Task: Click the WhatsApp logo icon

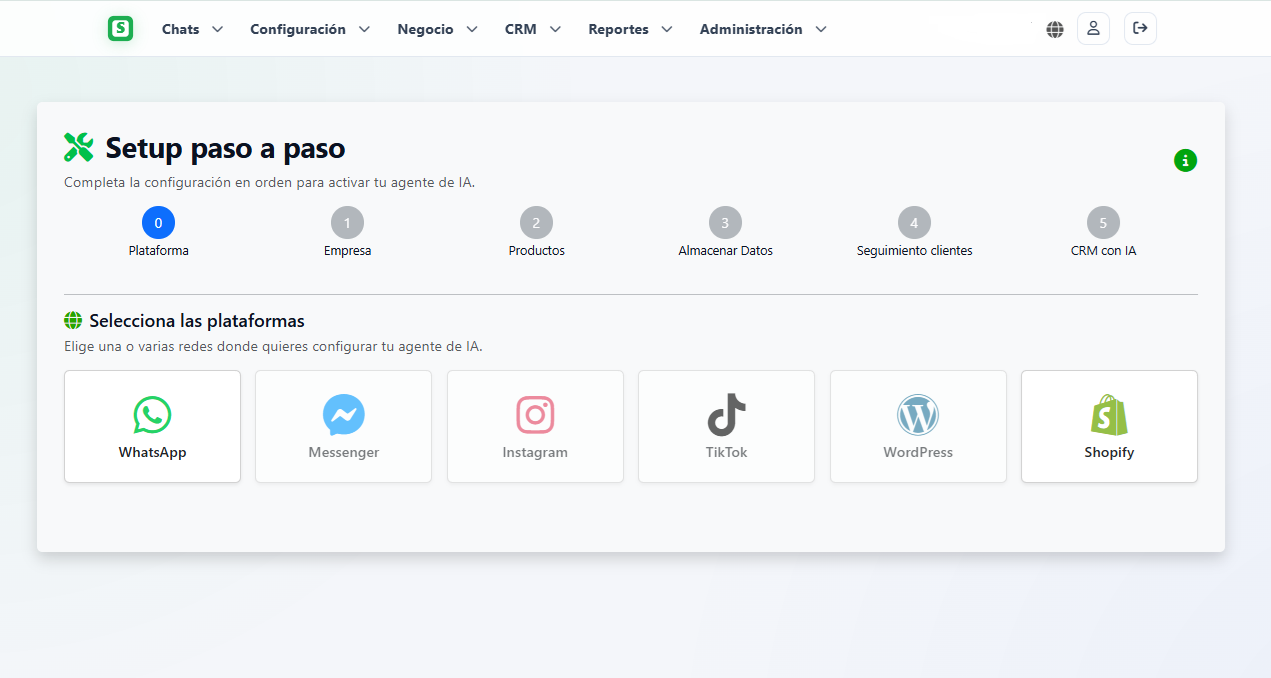Action: pos(152,414)
